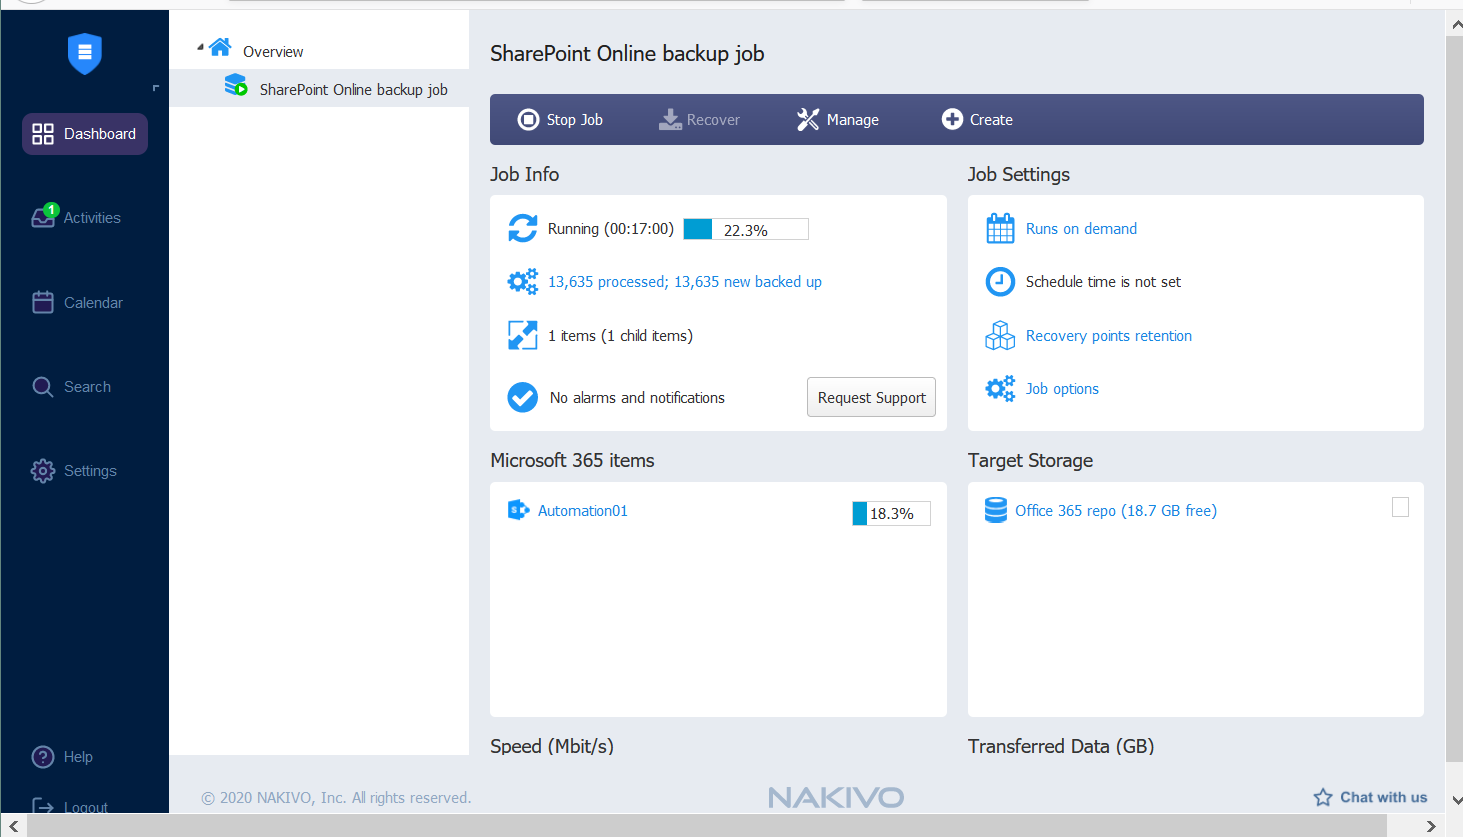Click the Stop Job button
The image size is (1463, 837).
[x=560, y=120]
